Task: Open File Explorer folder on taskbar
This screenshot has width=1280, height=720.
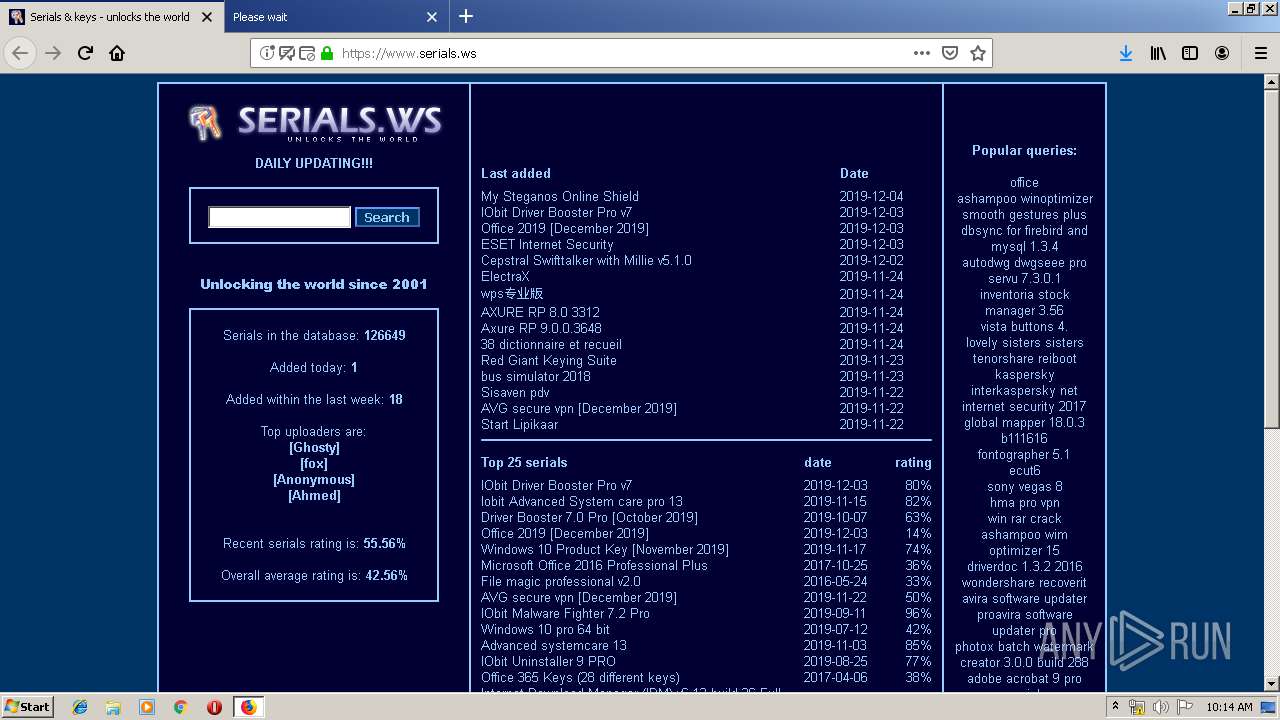Action: tap(113, 707)
